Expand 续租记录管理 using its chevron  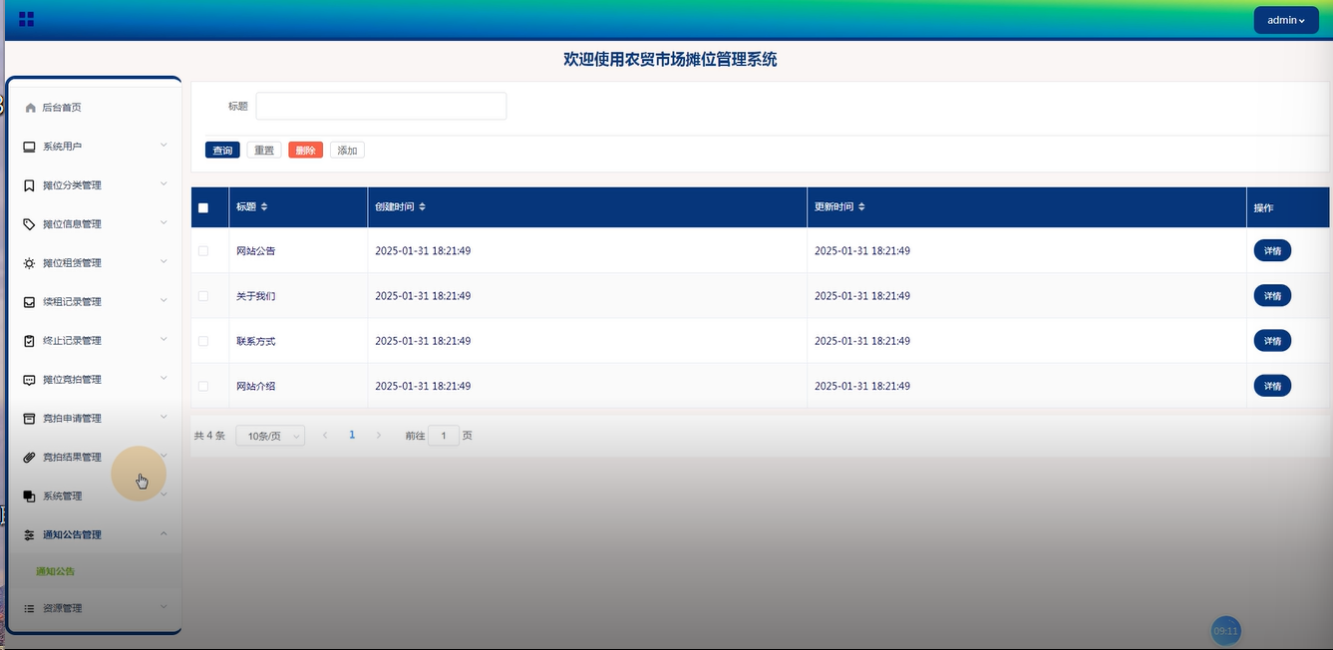click(164, 300)
